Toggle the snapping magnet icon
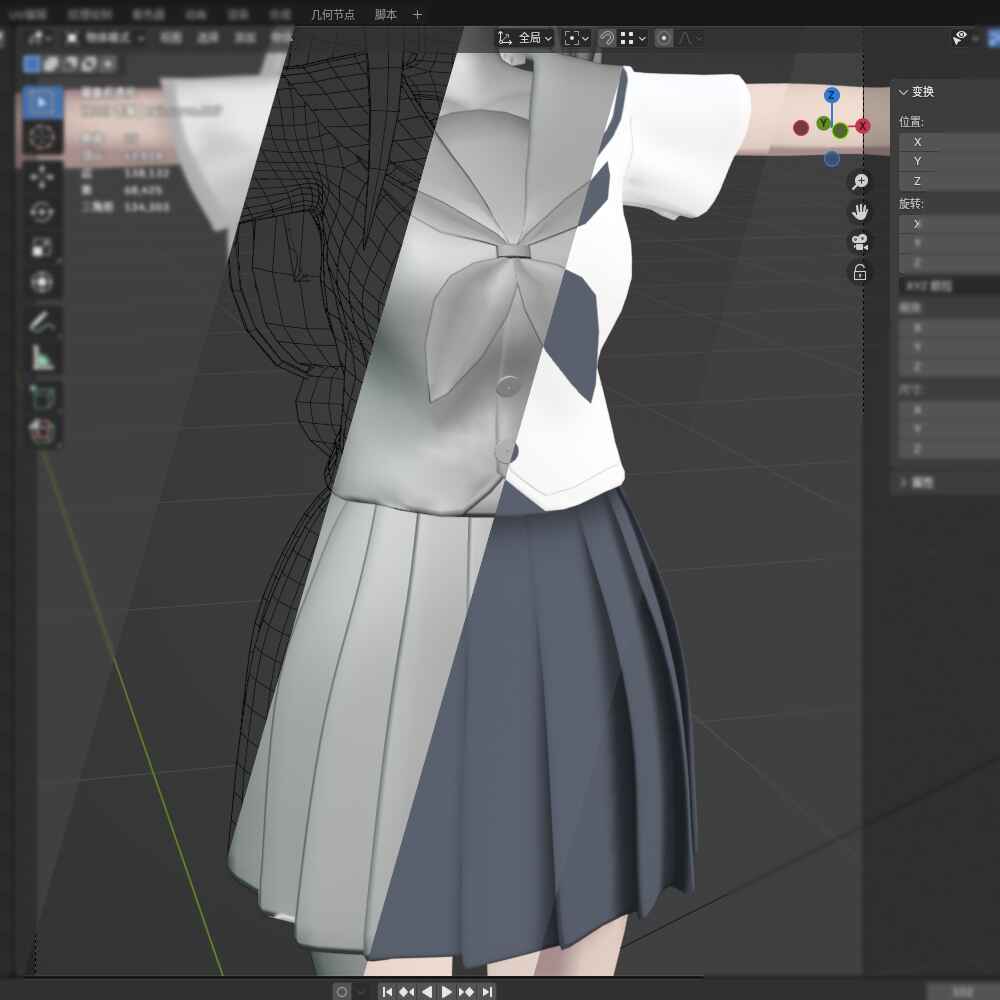 click(607, 38)
